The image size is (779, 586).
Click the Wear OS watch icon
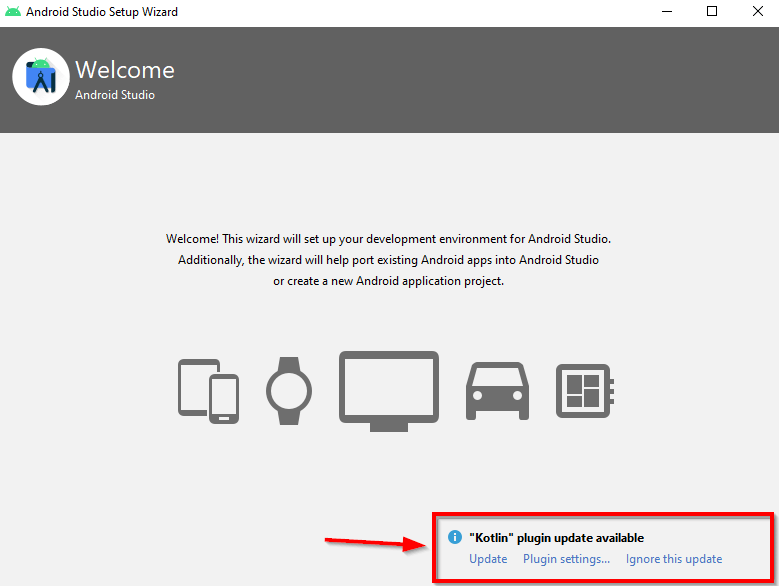(x=289, y=391)
